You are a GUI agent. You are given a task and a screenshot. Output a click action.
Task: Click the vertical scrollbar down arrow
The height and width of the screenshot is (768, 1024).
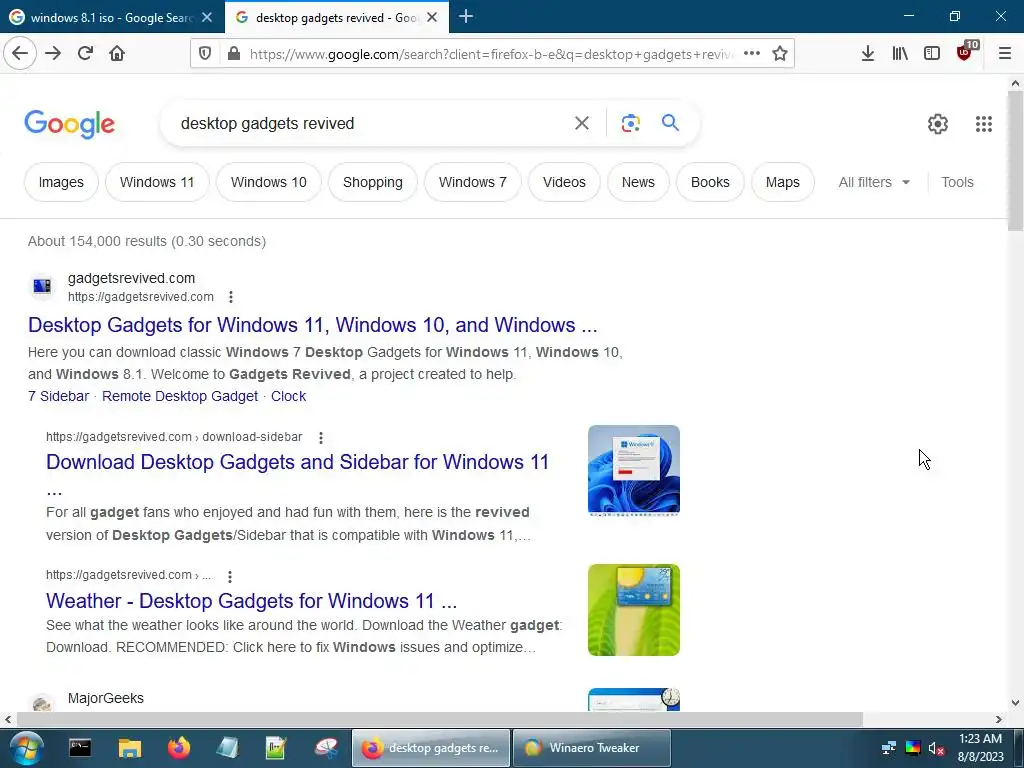click(1015, 703)
